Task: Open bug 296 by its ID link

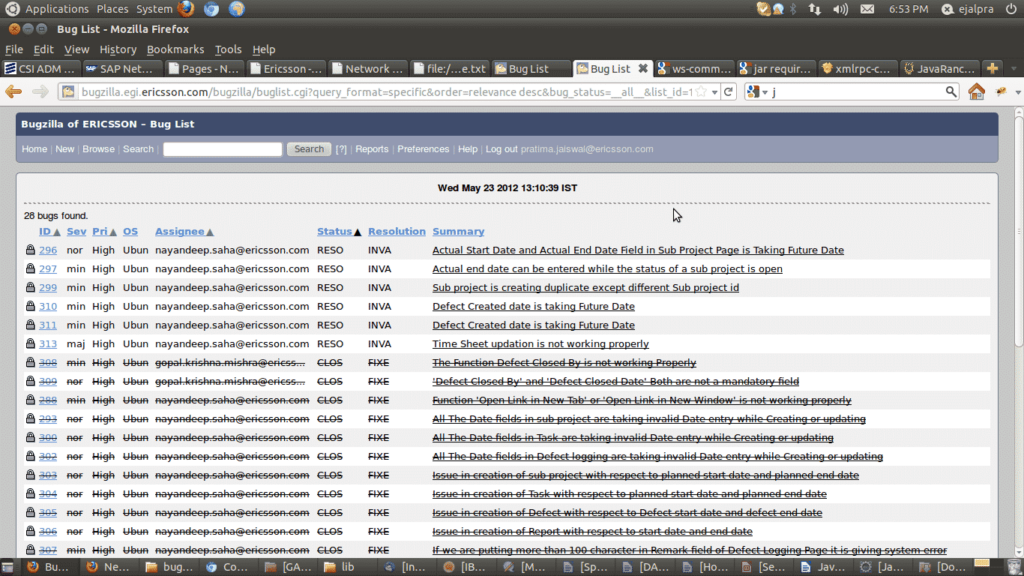Action: [48, 250]
